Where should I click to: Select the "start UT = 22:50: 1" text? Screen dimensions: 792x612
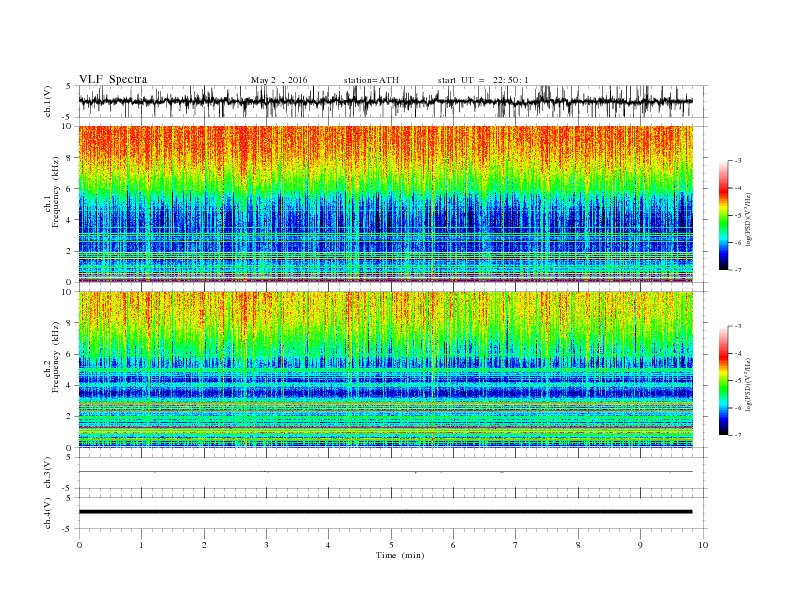tap(483, 80)
